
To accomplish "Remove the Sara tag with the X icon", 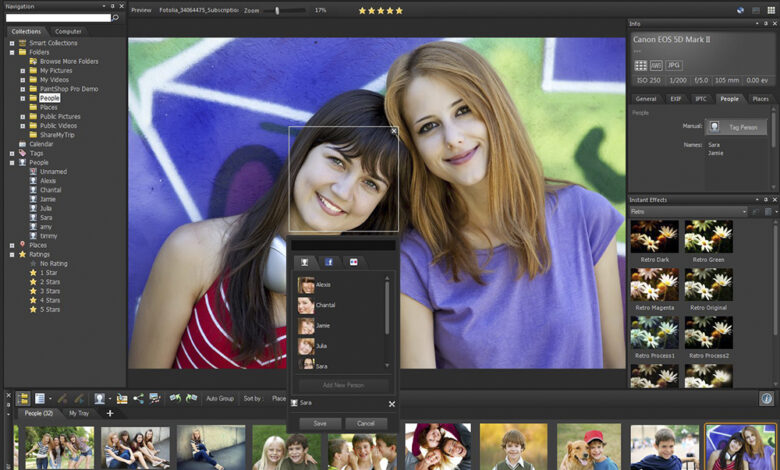I will pos(391,404).
